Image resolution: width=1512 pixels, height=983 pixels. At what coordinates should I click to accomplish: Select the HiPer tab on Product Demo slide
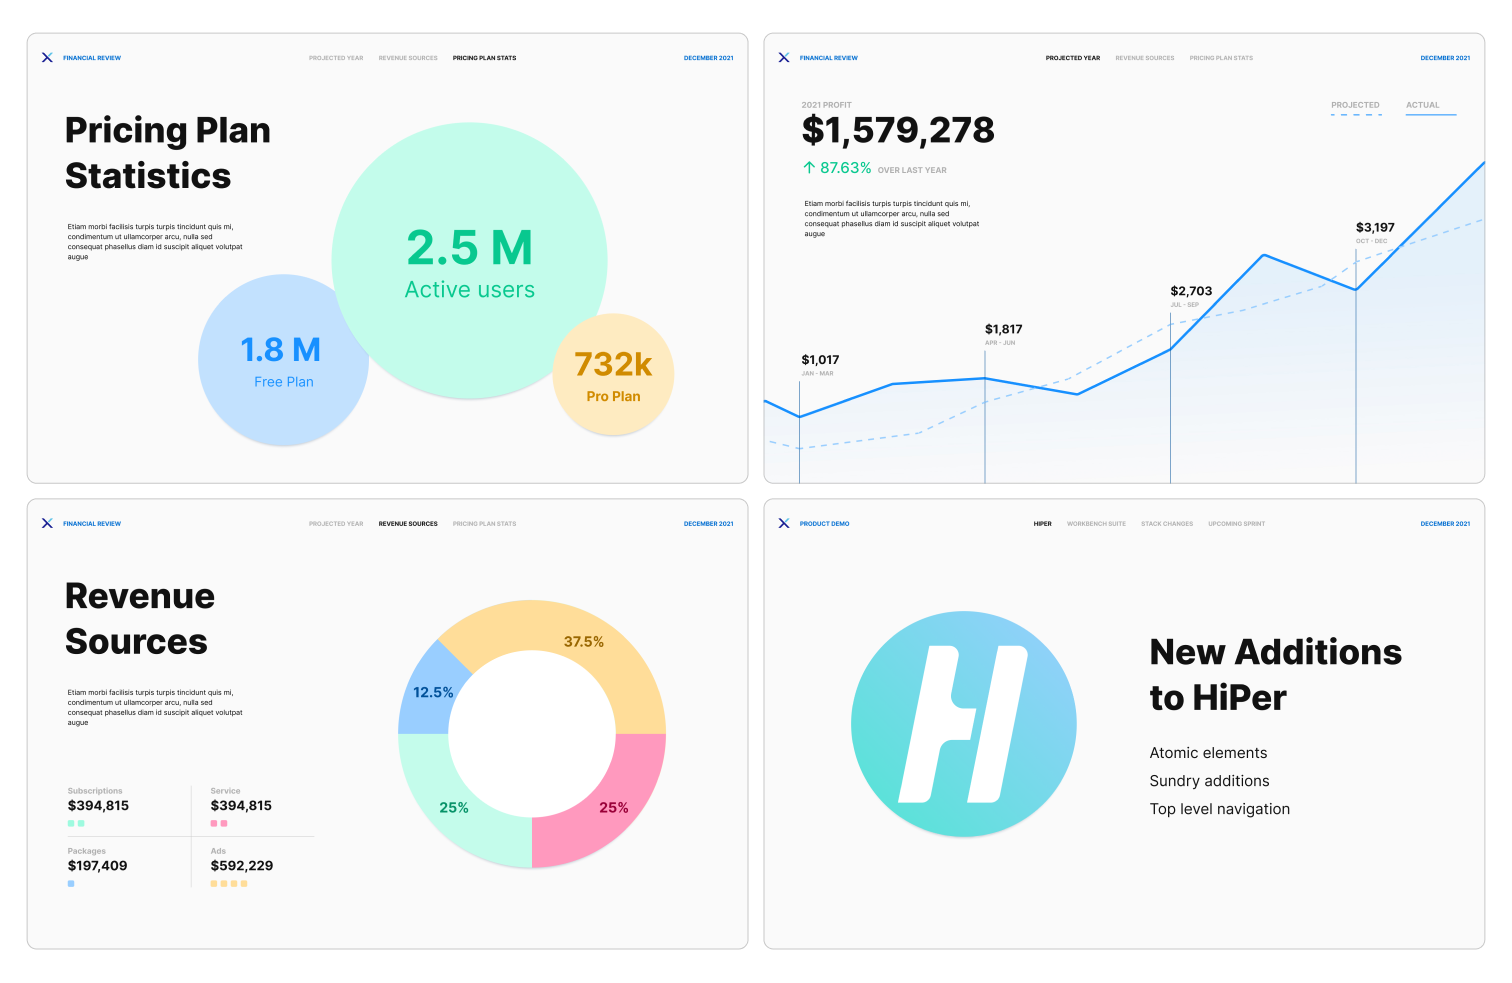click(x=1043, y=524)
